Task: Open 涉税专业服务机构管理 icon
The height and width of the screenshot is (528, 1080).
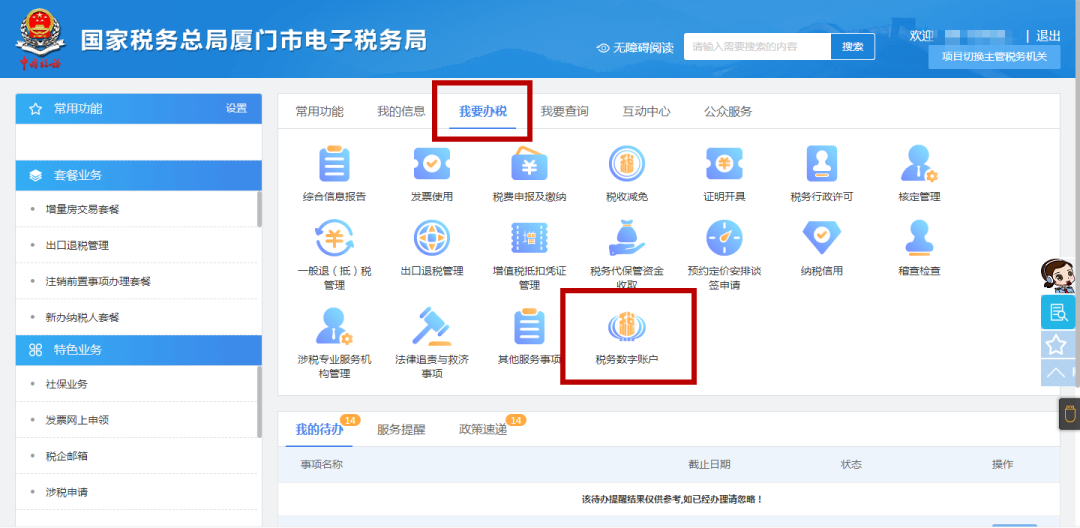Action: pyautogui.click(x=334, y=326)
